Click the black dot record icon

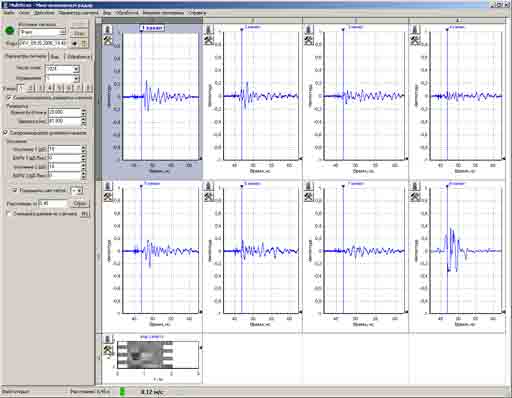point(75,43)
